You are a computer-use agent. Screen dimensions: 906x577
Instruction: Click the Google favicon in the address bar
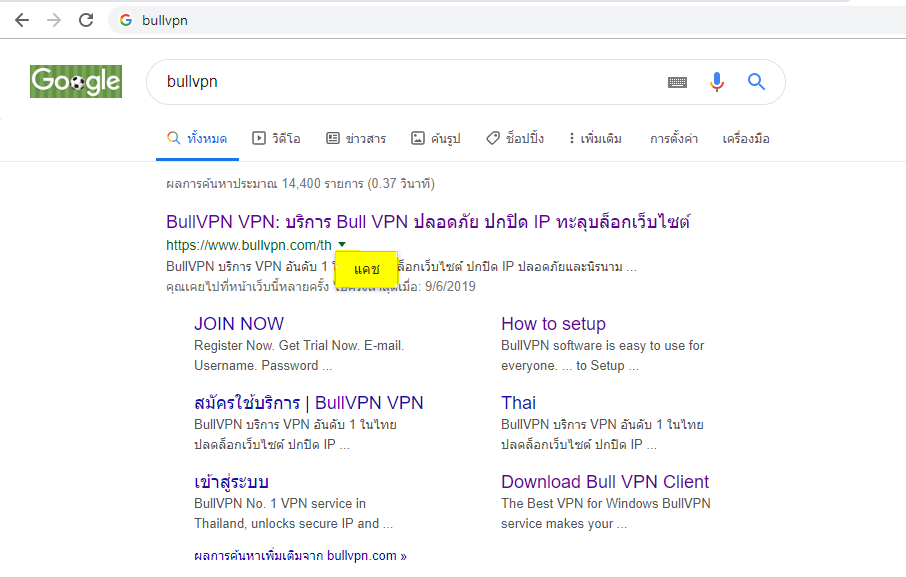point(125,20)
